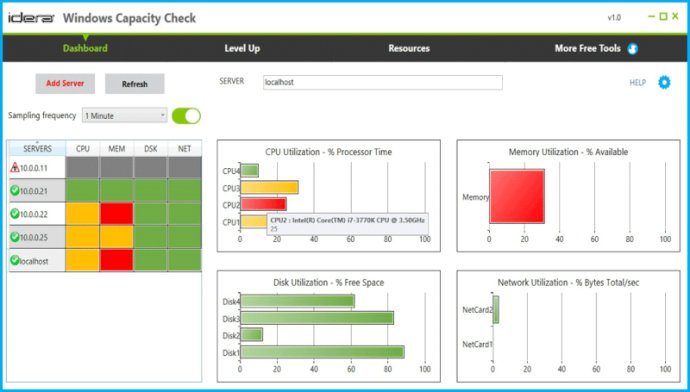
Task: Open the More Free Tools tab
Action: [587, 48]
